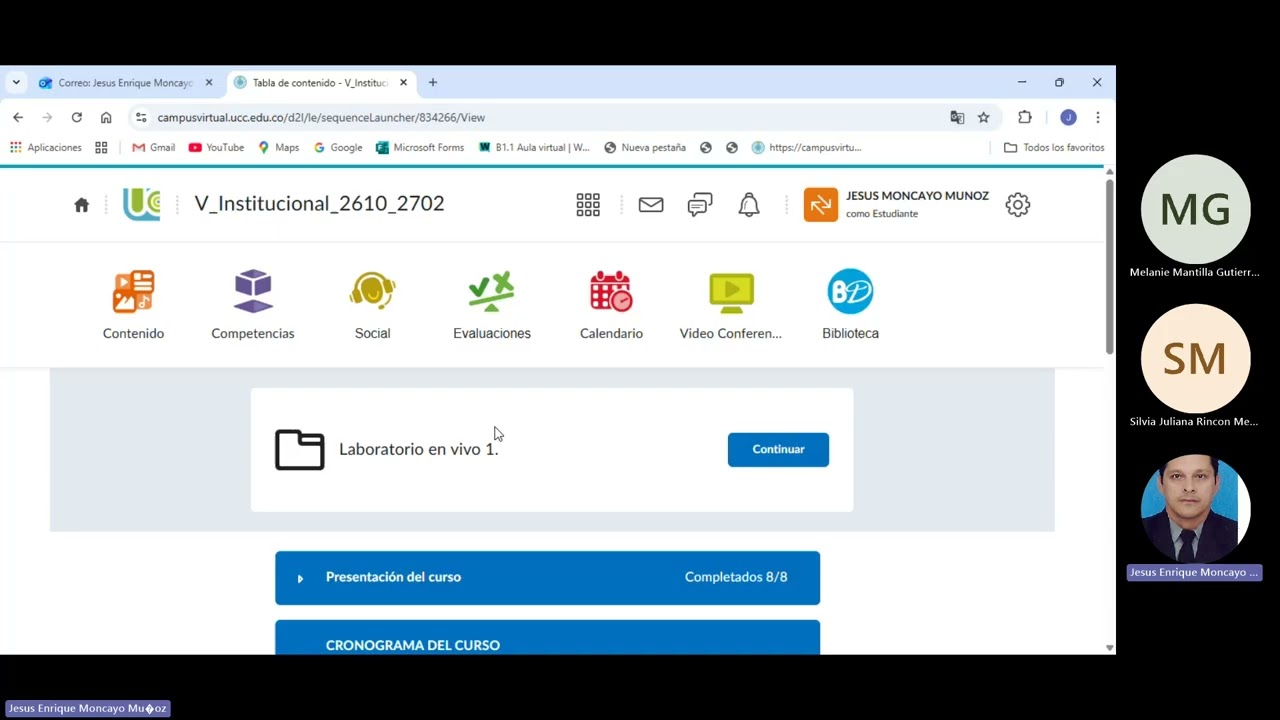The image size is (1280, 720).
Task: Reload the page in Chrome
Action: [x=76, y=117]
